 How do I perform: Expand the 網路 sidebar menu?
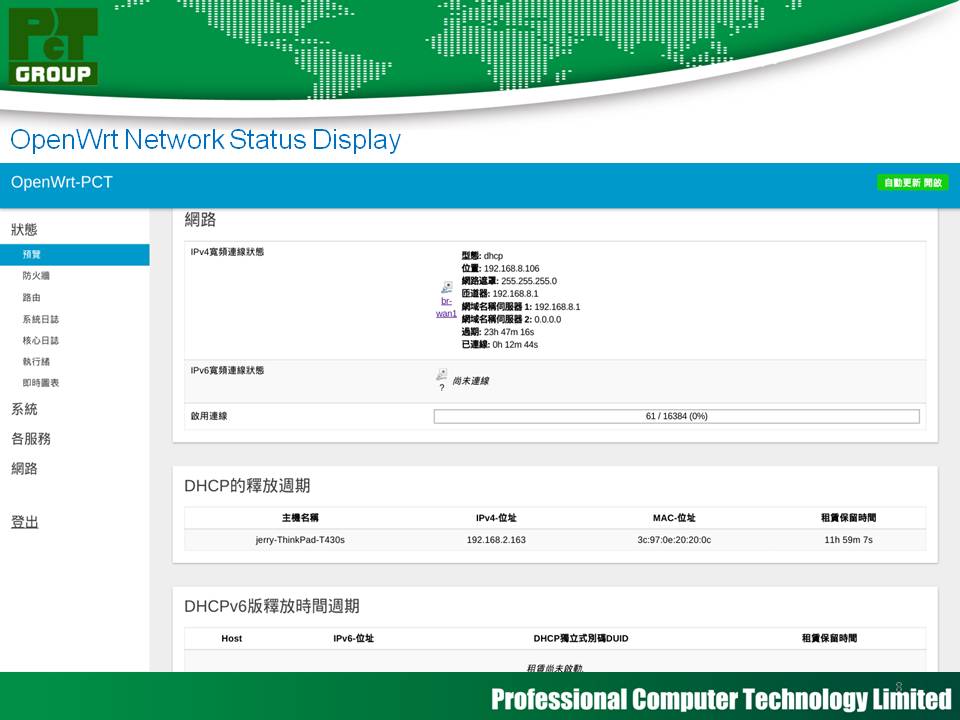[24, 468]
